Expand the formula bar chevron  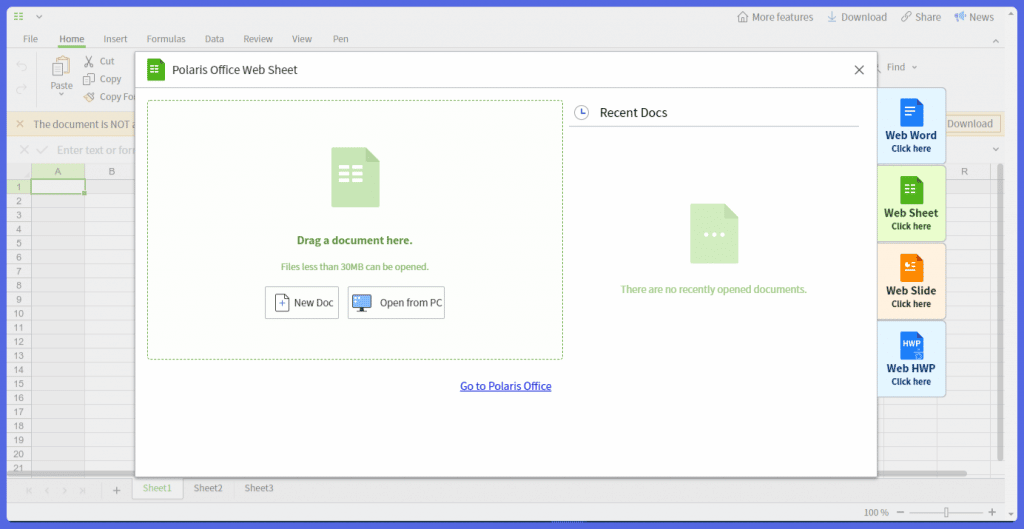tap(996, 150)
